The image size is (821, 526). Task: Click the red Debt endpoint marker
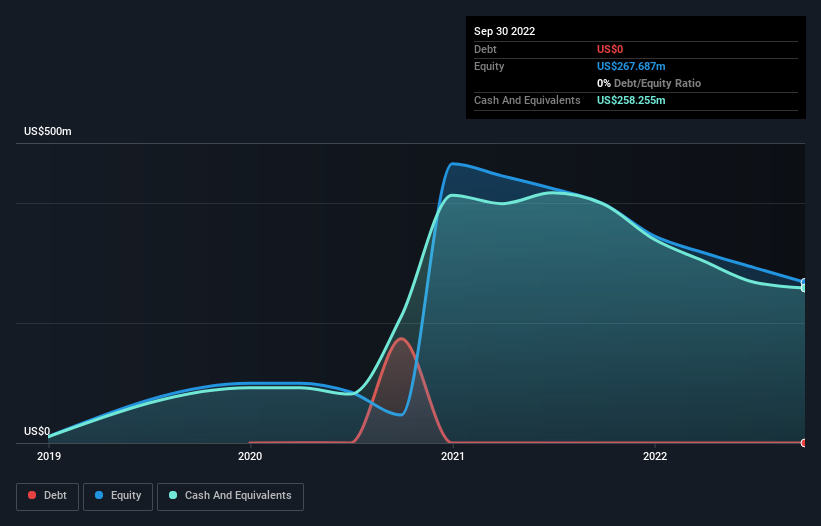tap(804, 443)
